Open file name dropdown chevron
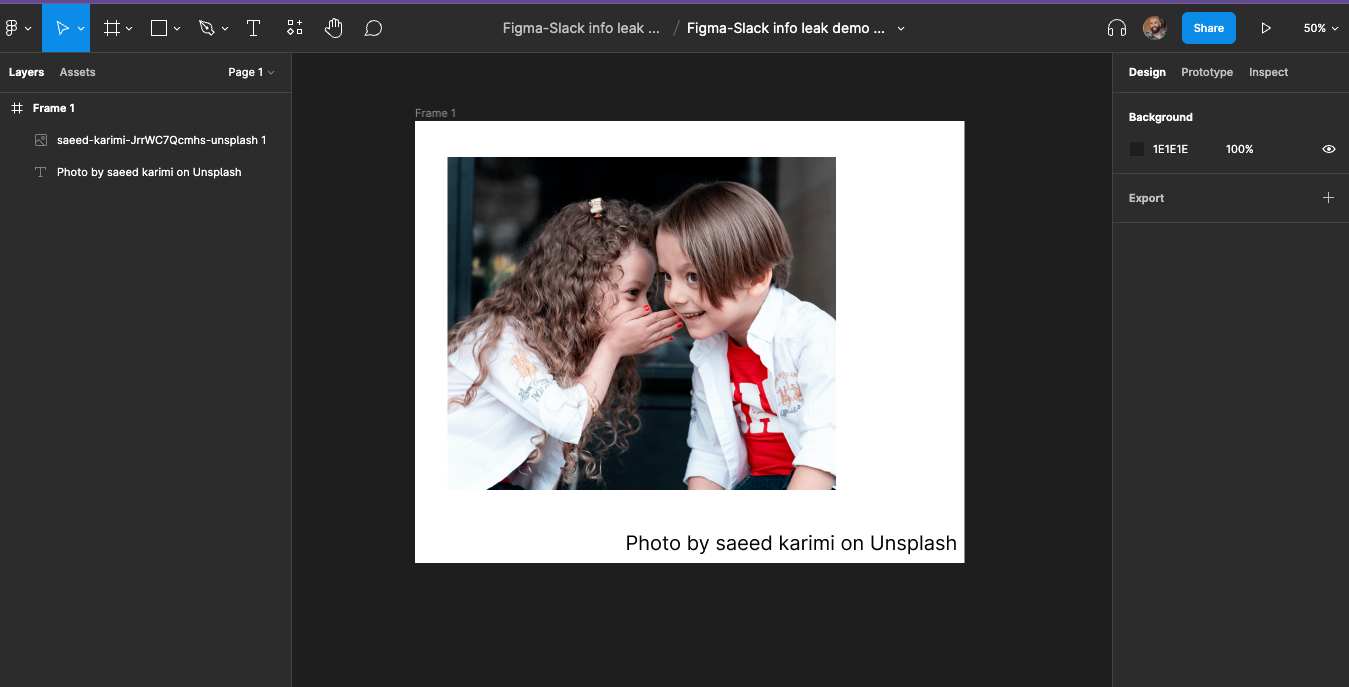1349x687 pixels. [901, 28]
